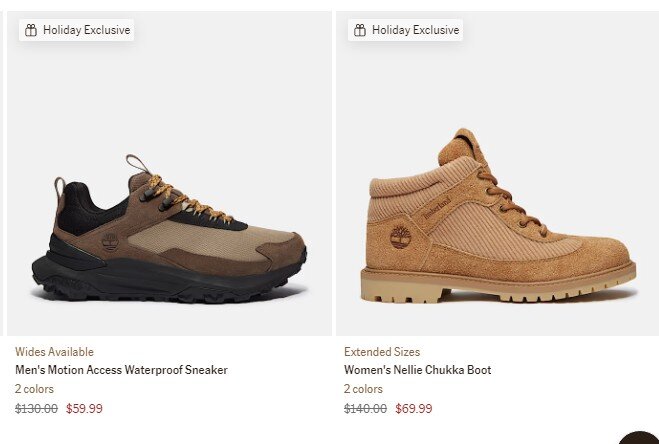659x444 pixels.
Task: Click the tree logo on the sneaker
Action: click(x=109, y=242)
